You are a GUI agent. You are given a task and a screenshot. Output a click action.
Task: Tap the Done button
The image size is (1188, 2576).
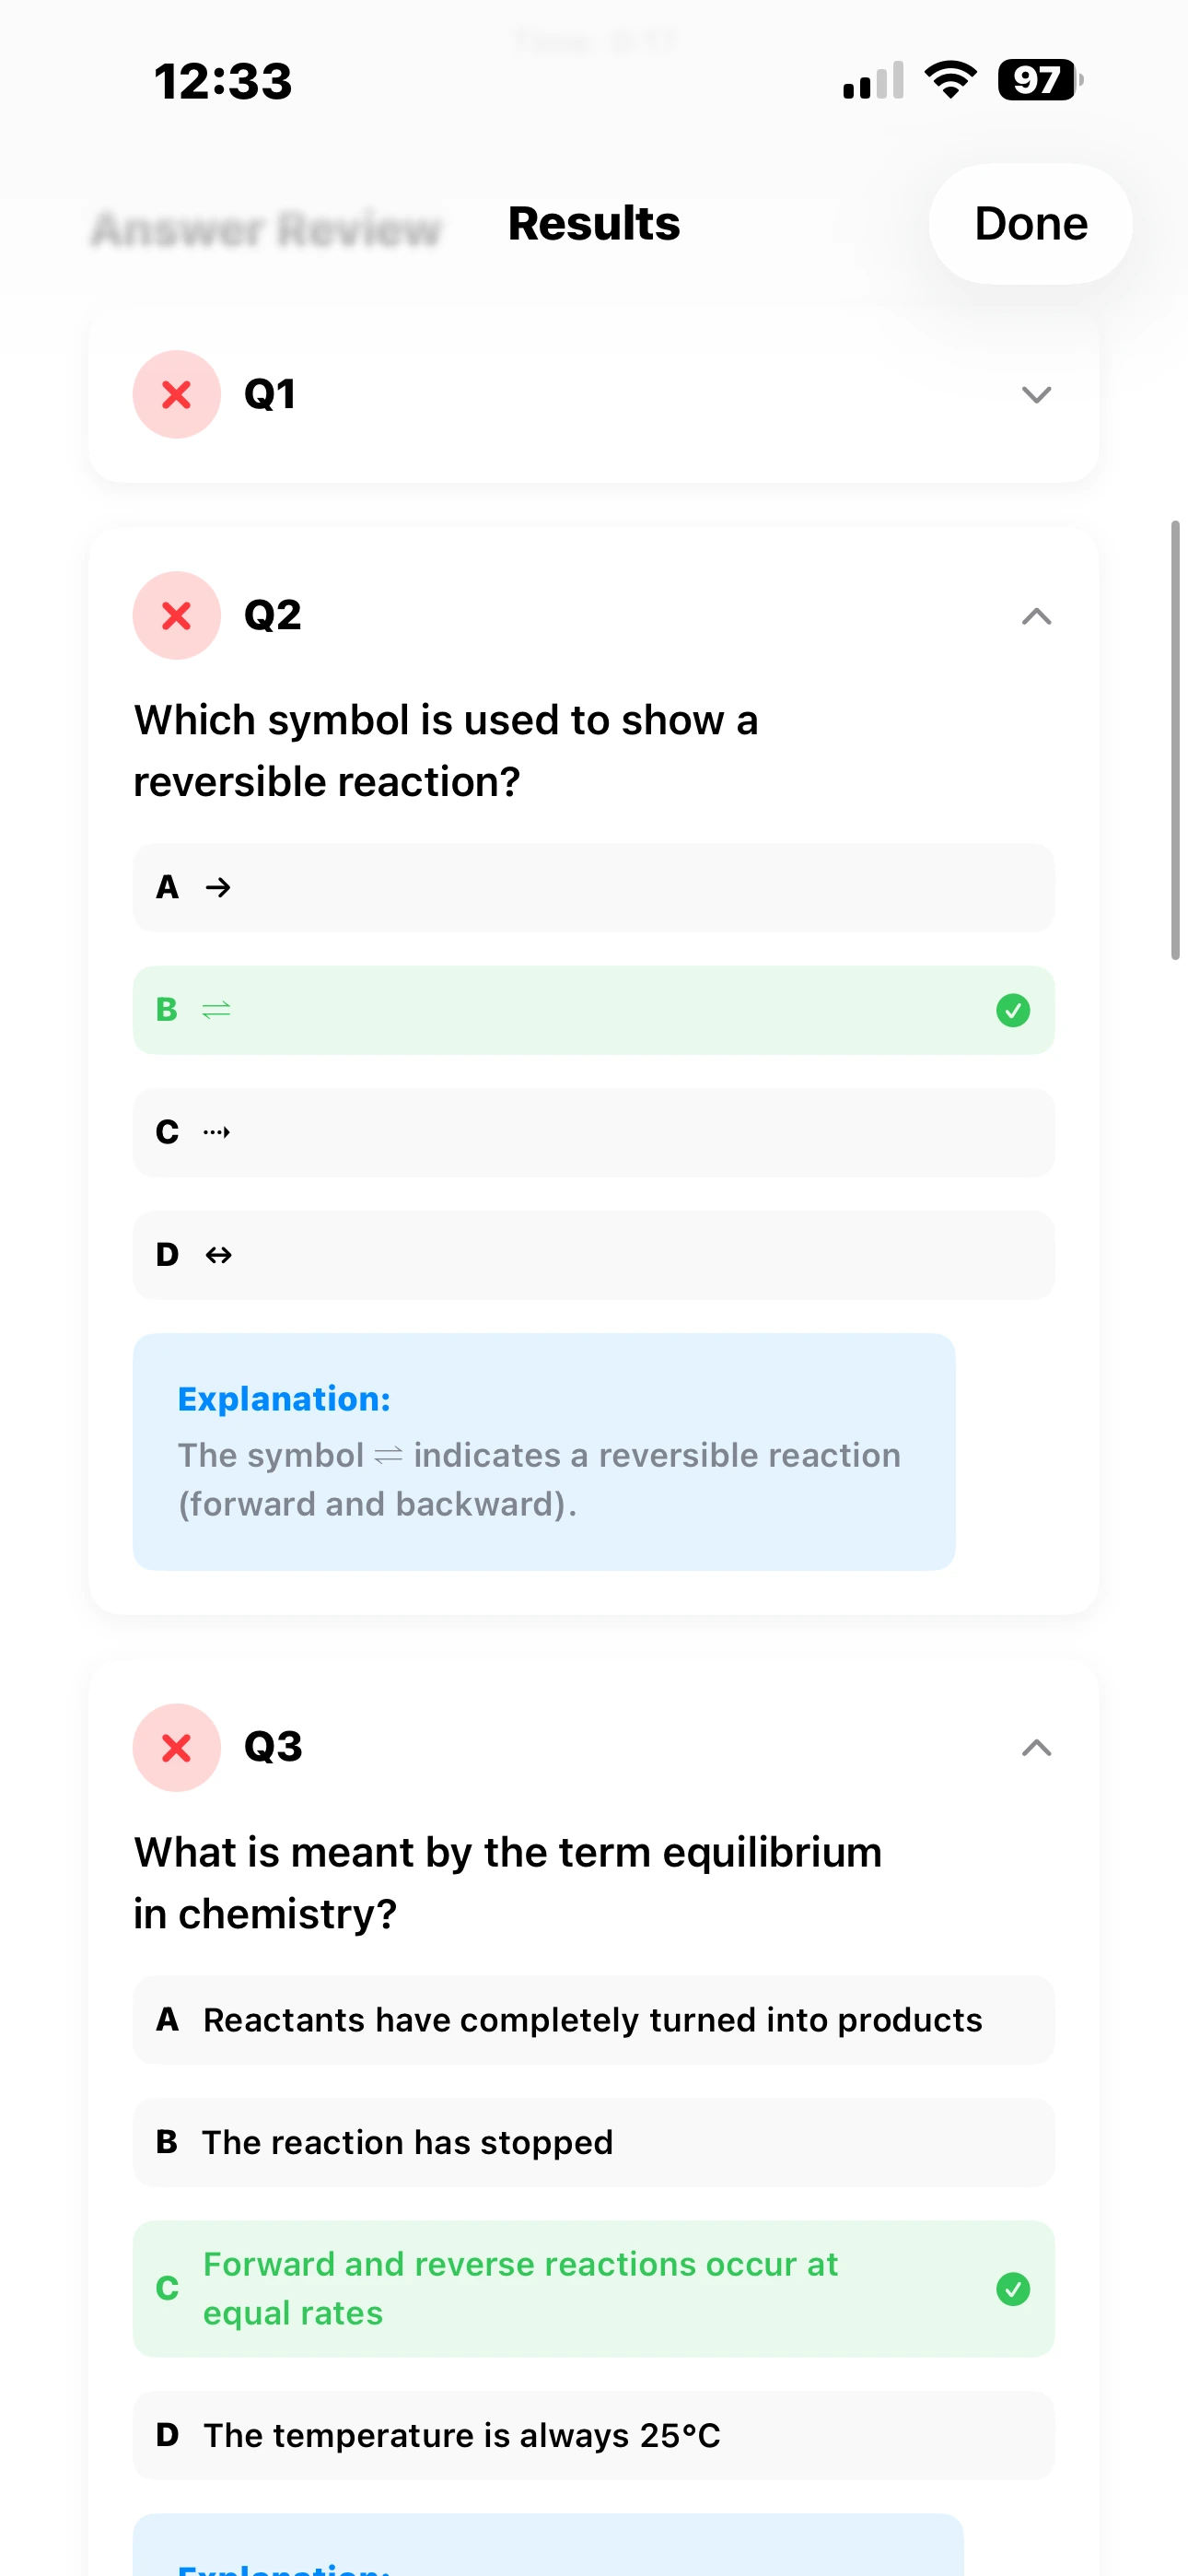(x=1030, y=224)
